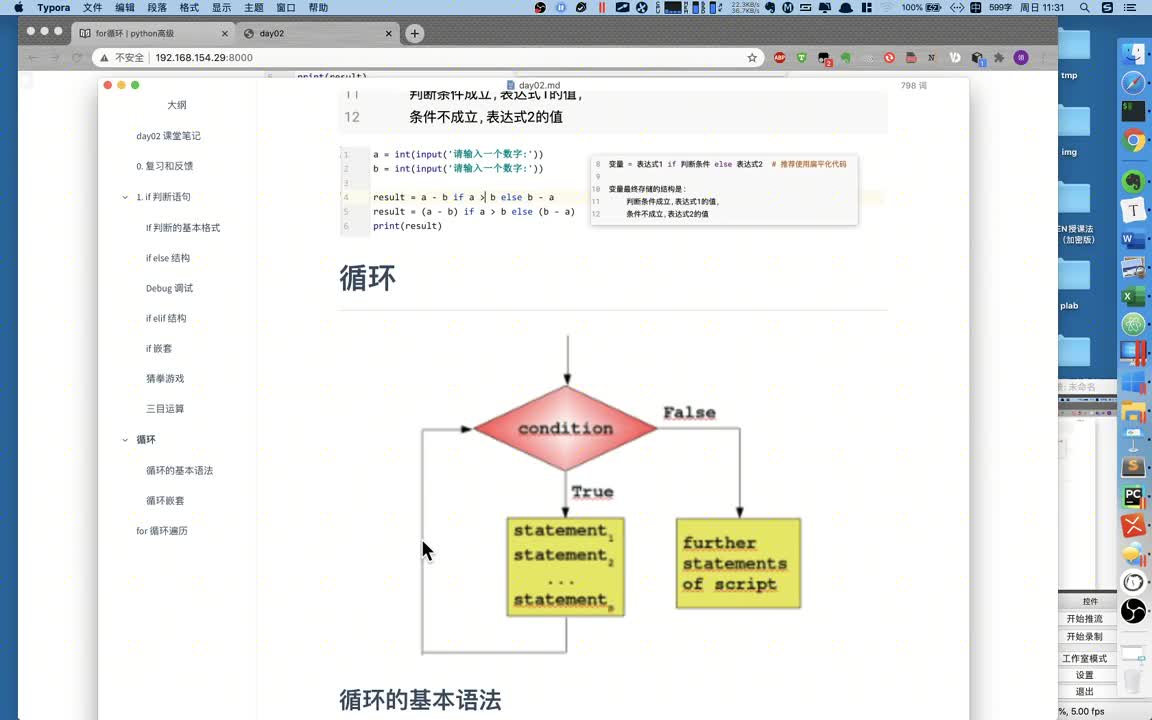
Task: Launch Microsoft Word from the Dock
Action: point(1134,240)
